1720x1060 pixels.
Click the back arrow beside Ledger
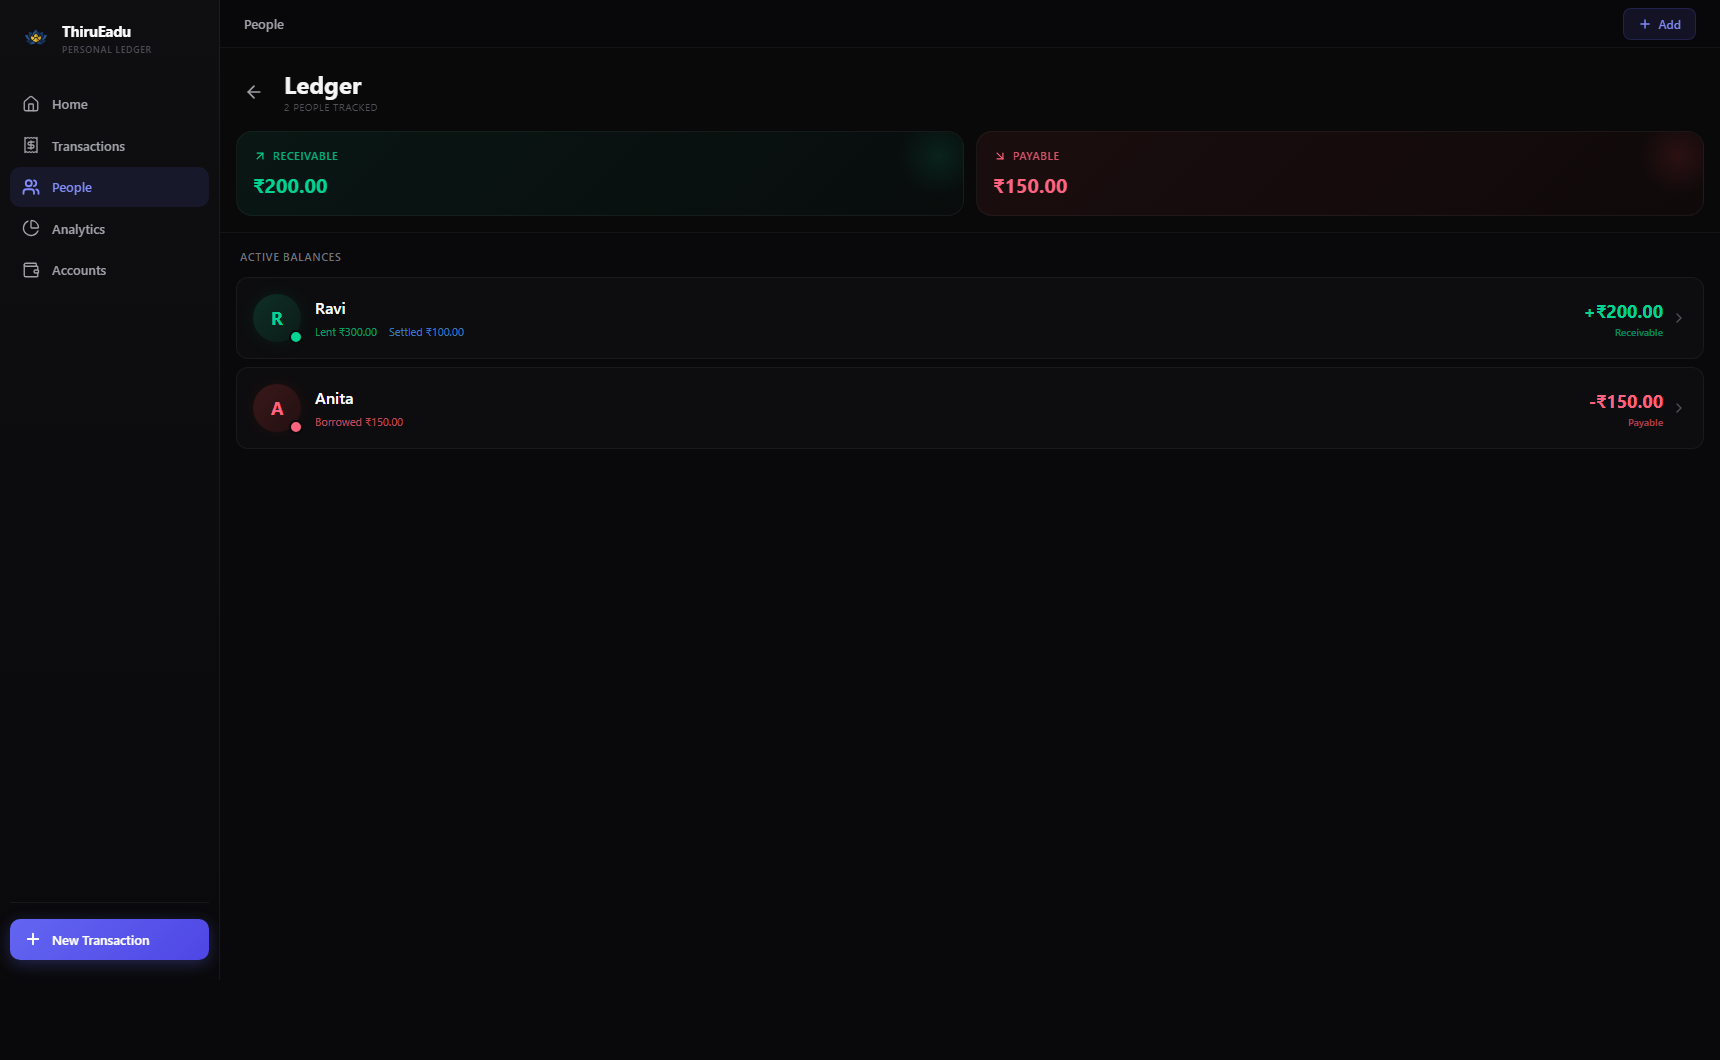254,92
